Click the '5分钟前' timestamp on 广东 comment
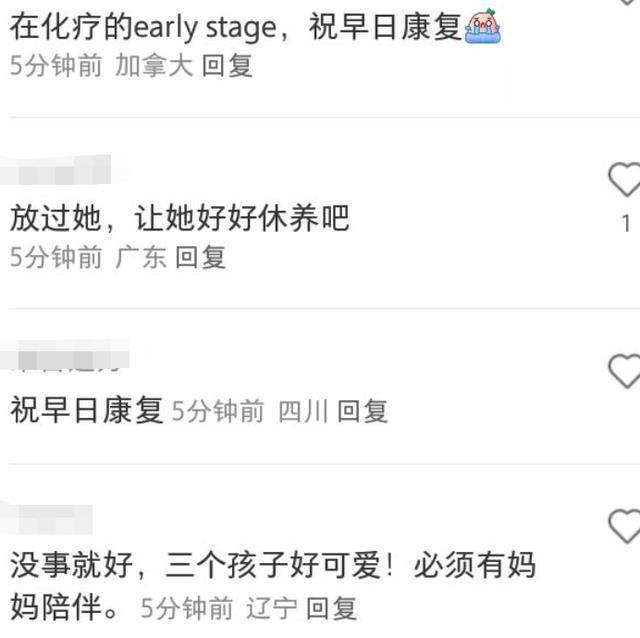The width and height of the screenshot is (640, 638). pyautogui.click(x=56, y=257)
